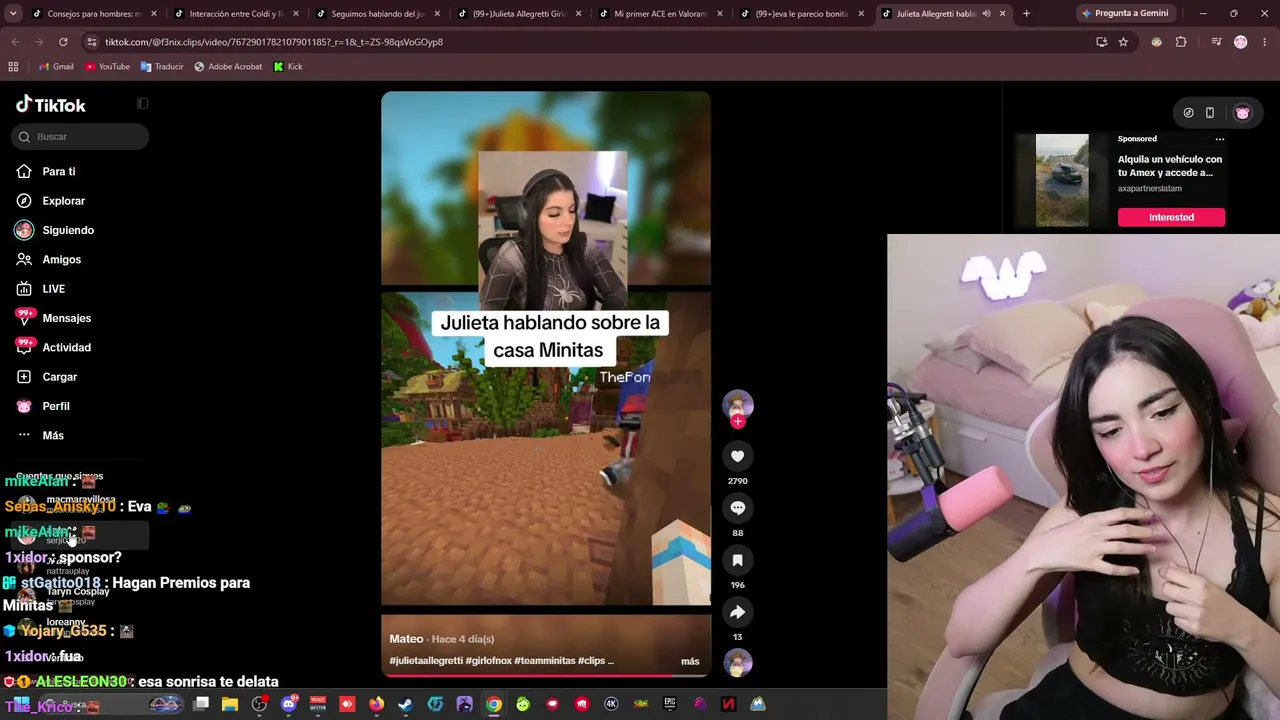Click the TikTok Buscar search field

point(80,137)
